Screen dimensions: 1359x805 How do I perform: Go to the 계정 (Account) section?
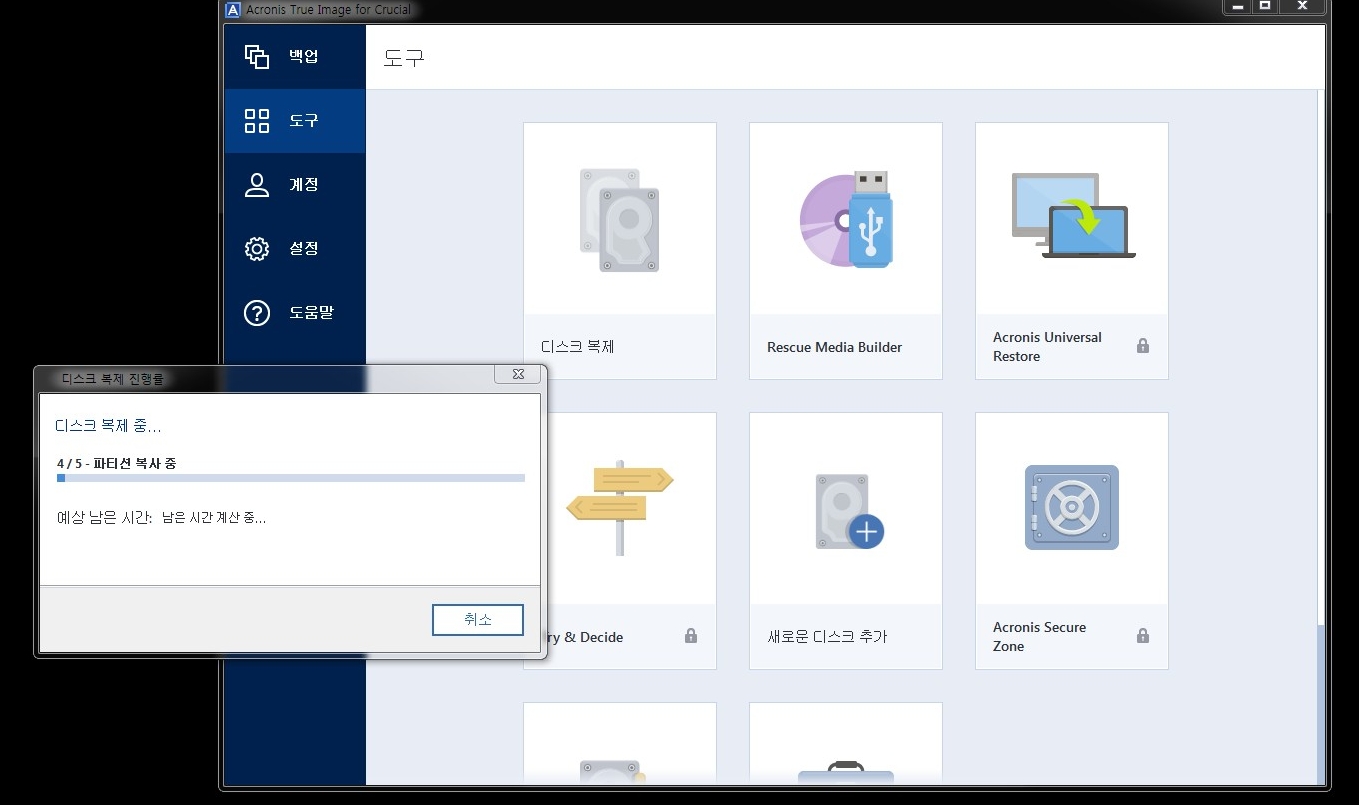[x=295, y=184]
